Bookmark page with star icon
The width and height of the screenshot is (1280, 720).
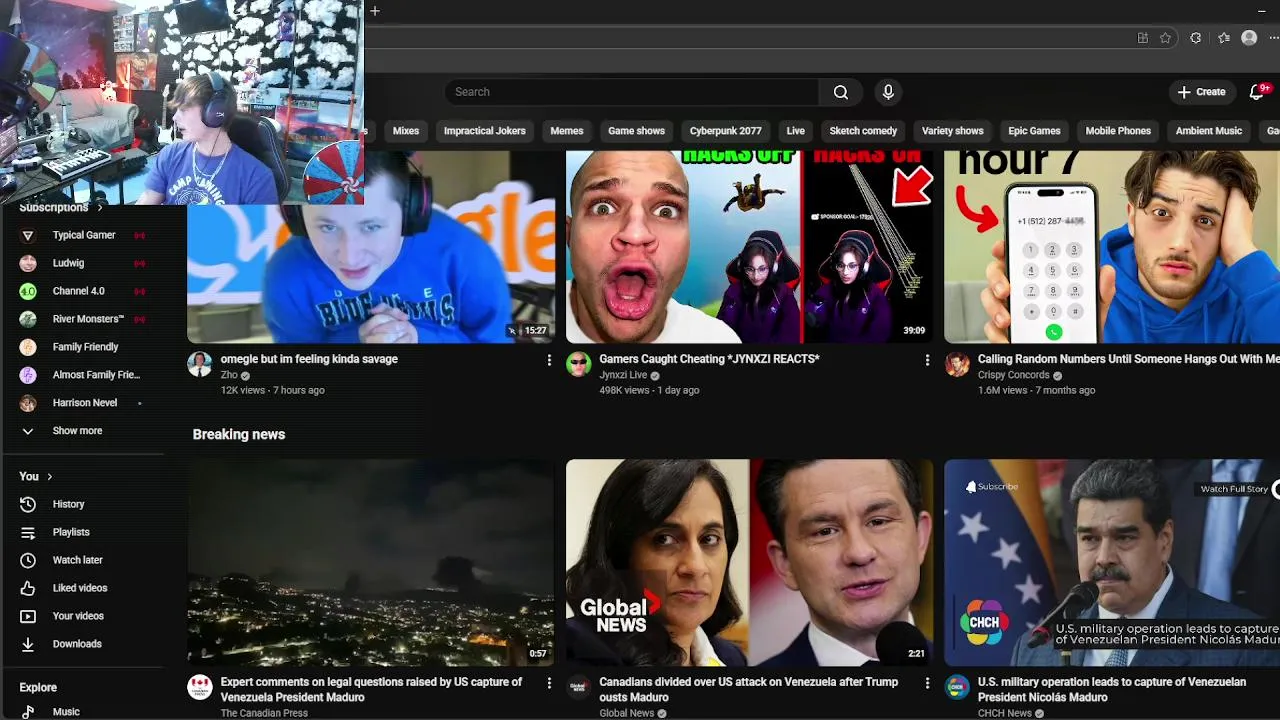[x=1166, y=38]
